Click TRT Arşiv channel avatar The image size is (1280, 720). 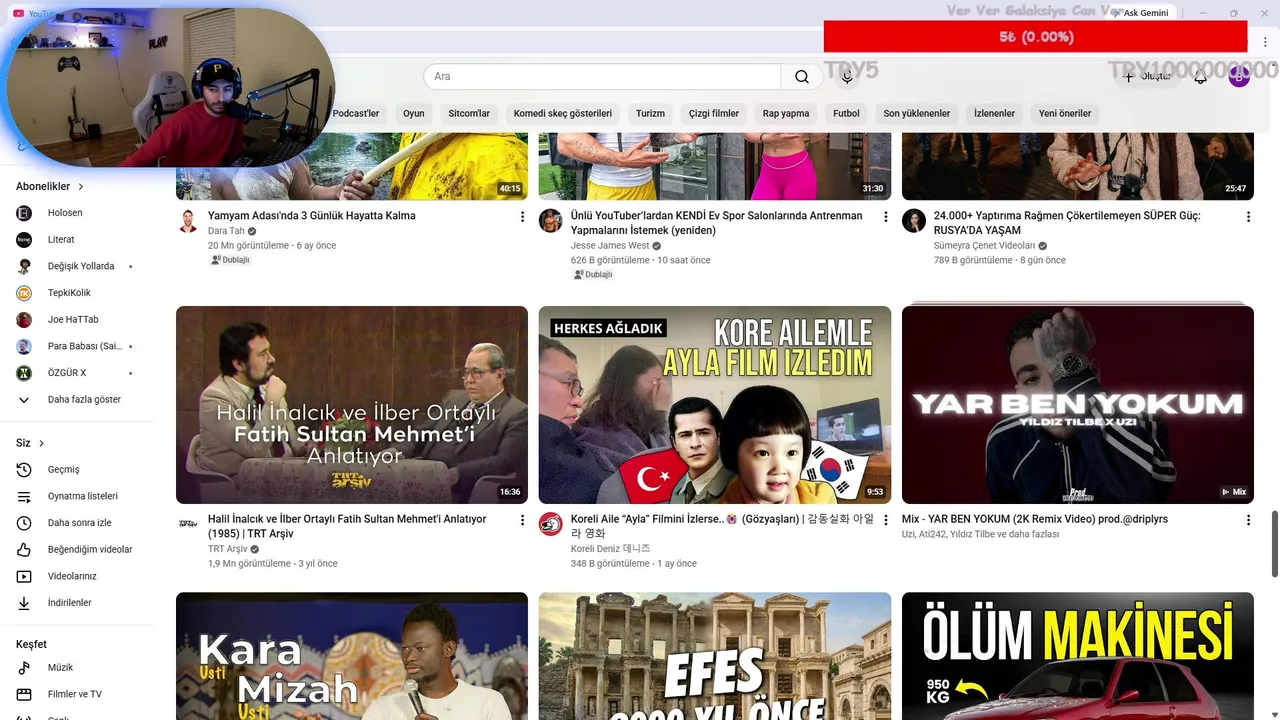tap(188, 524)
